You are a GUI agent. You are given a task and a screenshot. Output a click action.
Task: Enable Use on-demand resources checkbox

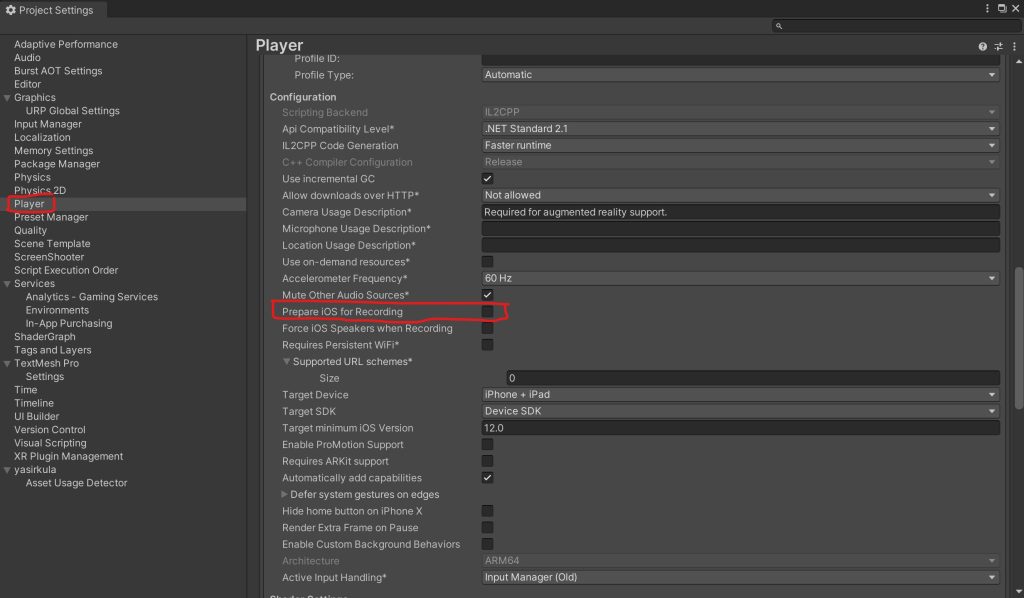[x=487, y=262]
